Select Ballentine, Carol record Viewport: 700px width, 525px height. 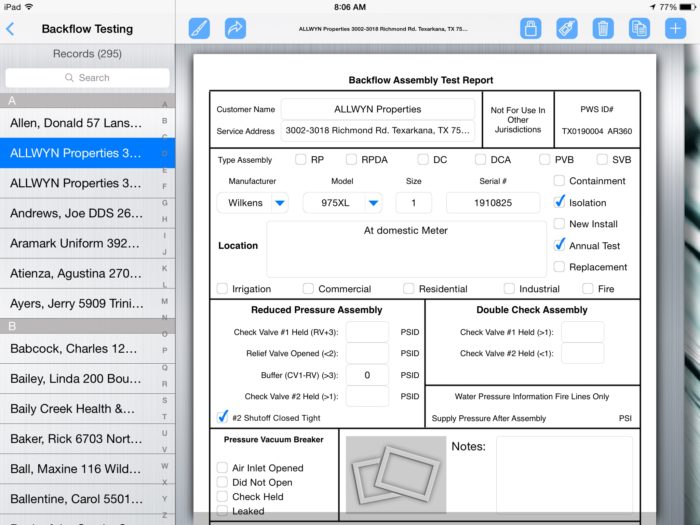coord(88,499)
